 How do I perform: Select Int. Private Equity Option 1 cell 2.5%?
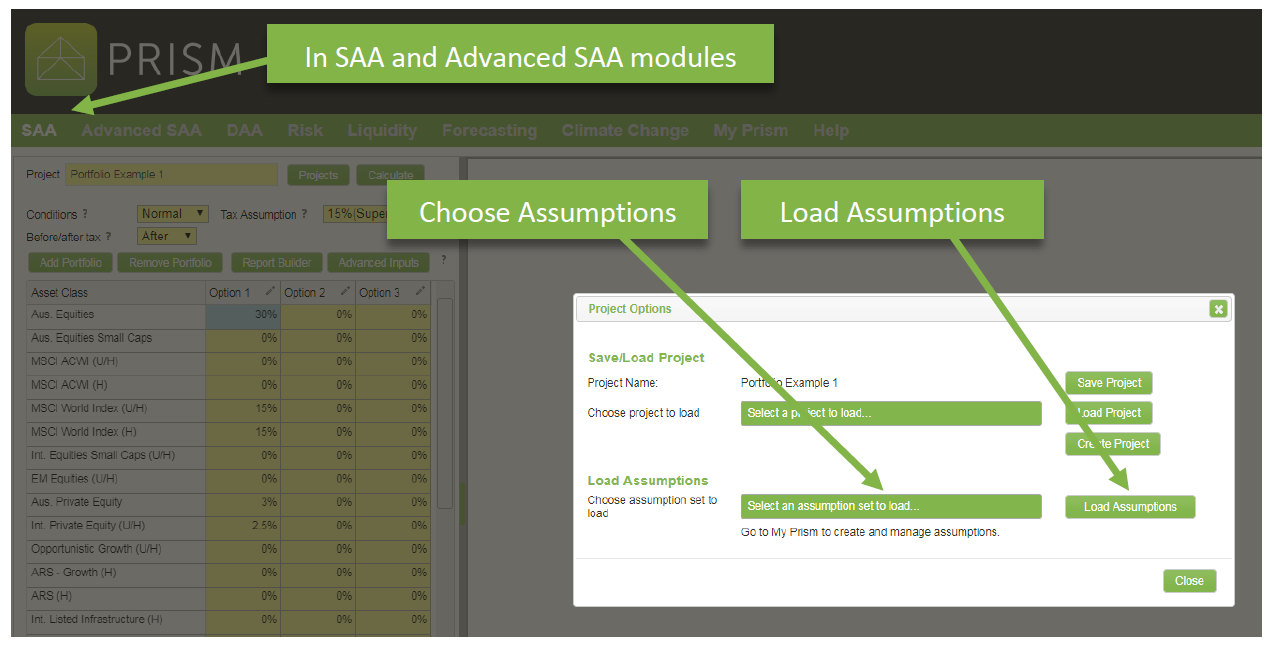pyautogui.click(x=243, y=526)
